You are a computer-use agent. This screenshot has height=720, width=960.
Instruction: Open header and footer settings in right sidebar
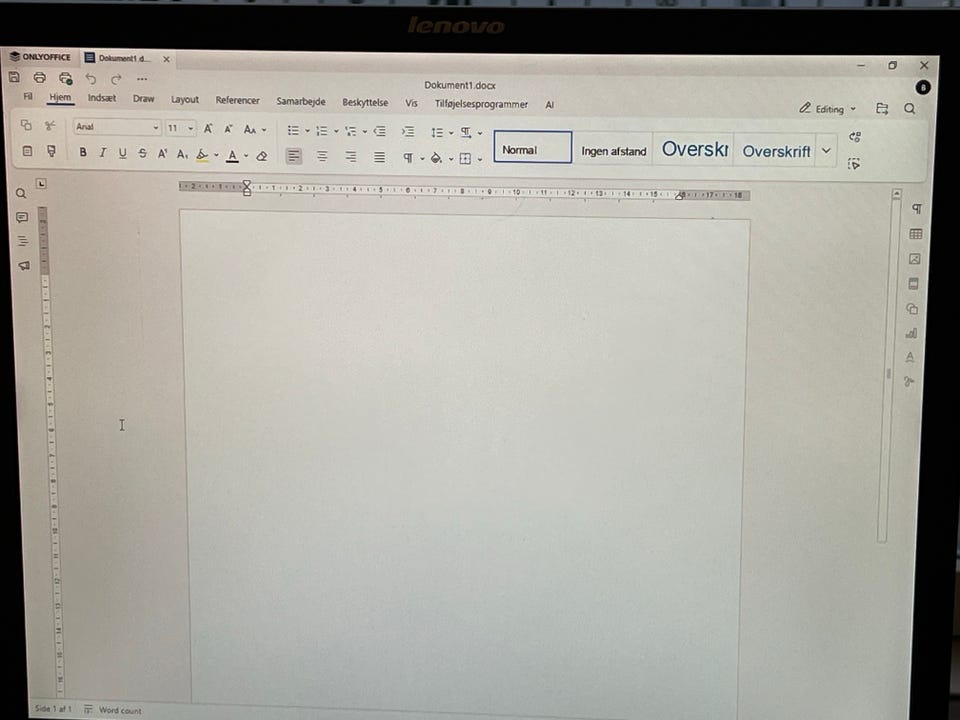(x=913, y=283)
